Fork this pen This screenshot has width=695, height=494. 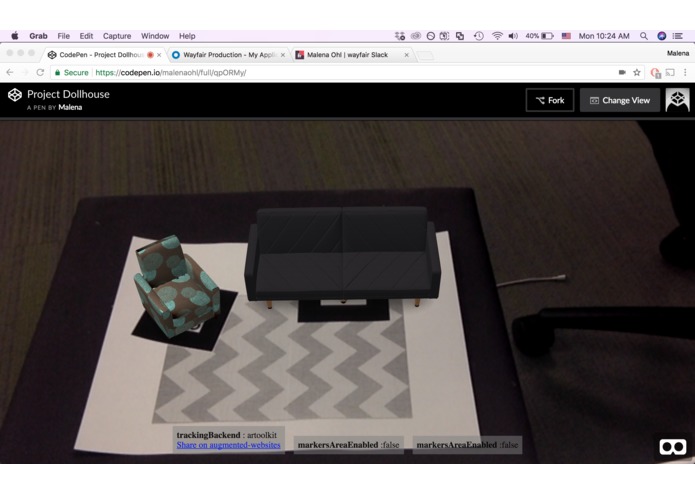point(550,100)
